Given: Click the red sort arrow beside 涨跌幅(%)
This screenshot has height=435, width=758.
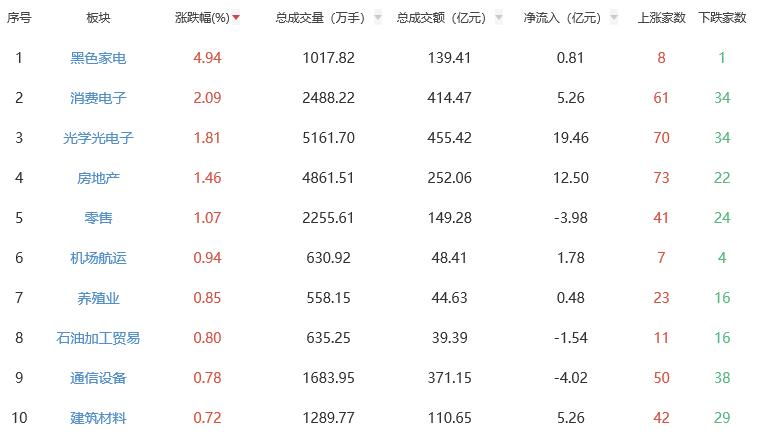Looking at the screenshot, I should pos(236,18).
